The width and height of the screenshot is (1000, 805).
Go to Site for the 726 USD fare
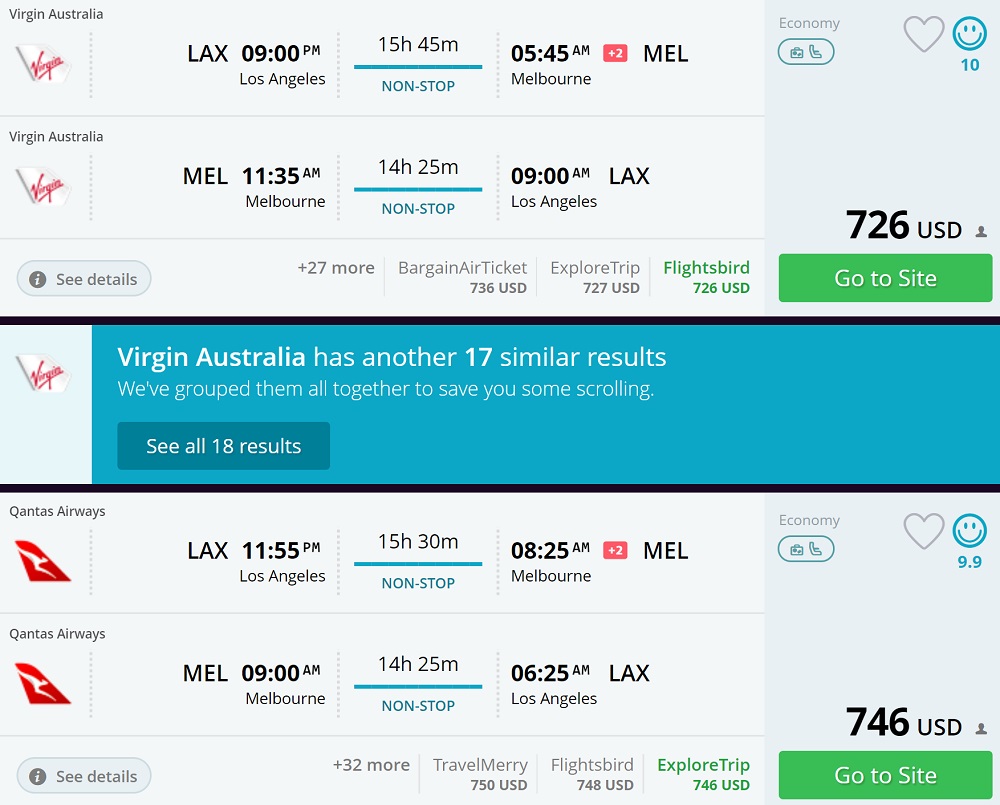click(x=885, y=278)
